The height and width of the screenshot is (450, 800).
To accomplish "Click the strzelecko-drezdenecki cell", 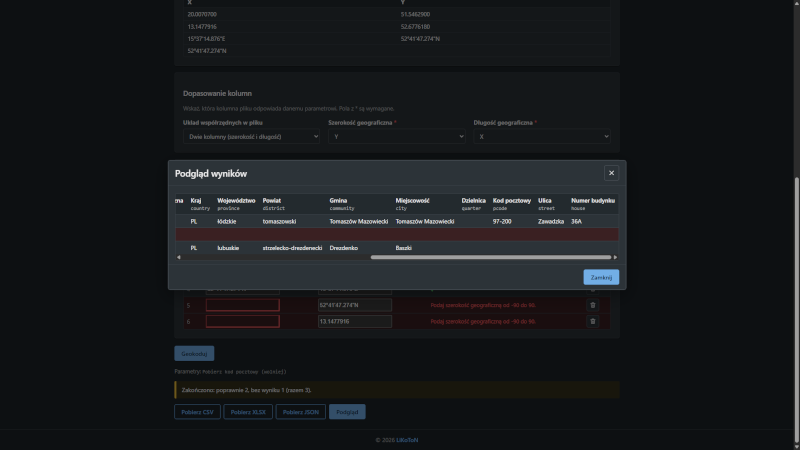I will 292,248.
